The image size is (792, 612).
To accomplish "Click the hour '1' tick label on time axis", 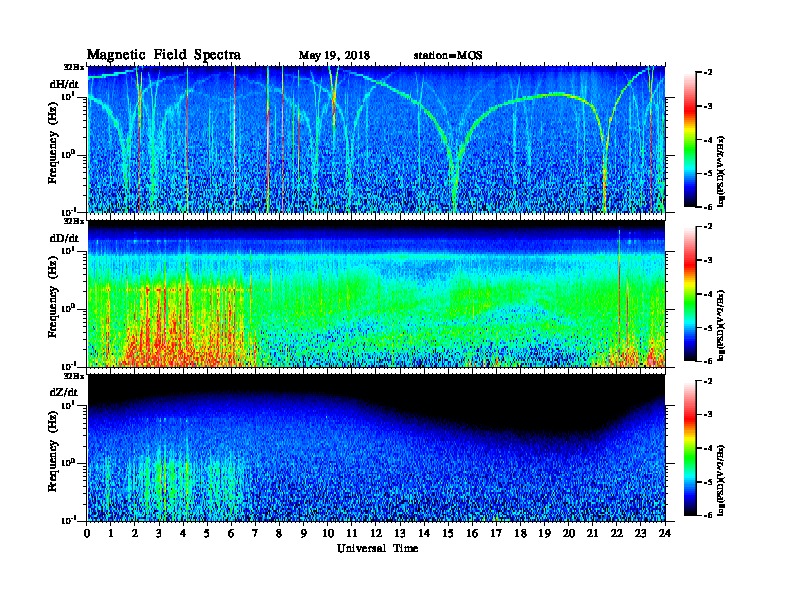I will click(x=111, y=534).
